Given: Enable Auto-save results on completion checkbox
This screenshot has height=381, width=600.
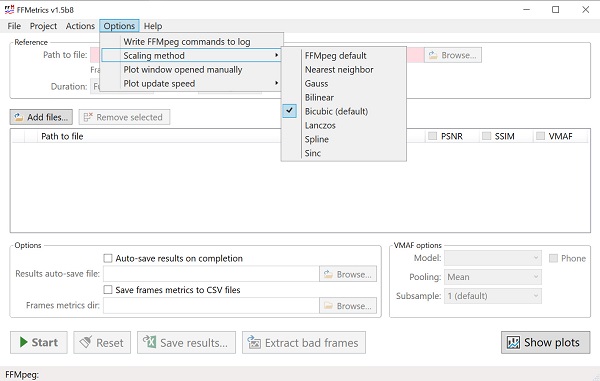Looking at the screenshot, I should (108, 258).
